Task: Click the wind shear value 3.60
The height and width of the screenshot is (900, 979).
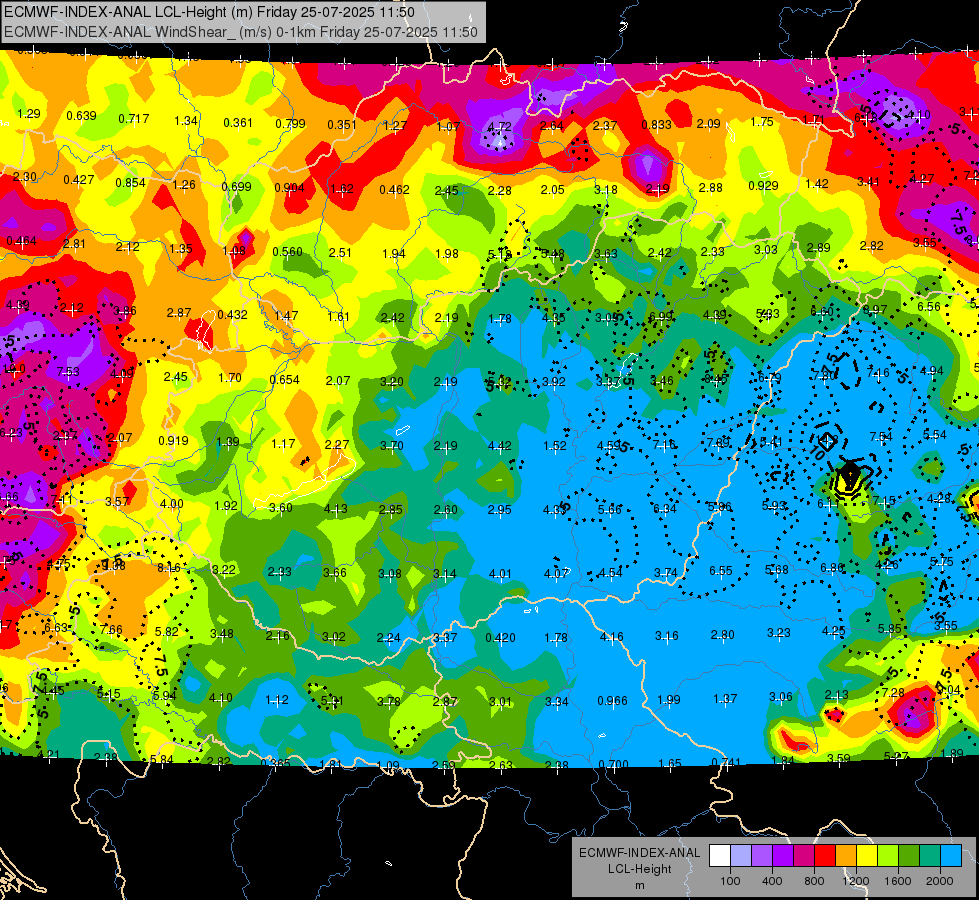Action: pyautogui.click(x=280, y=508)
